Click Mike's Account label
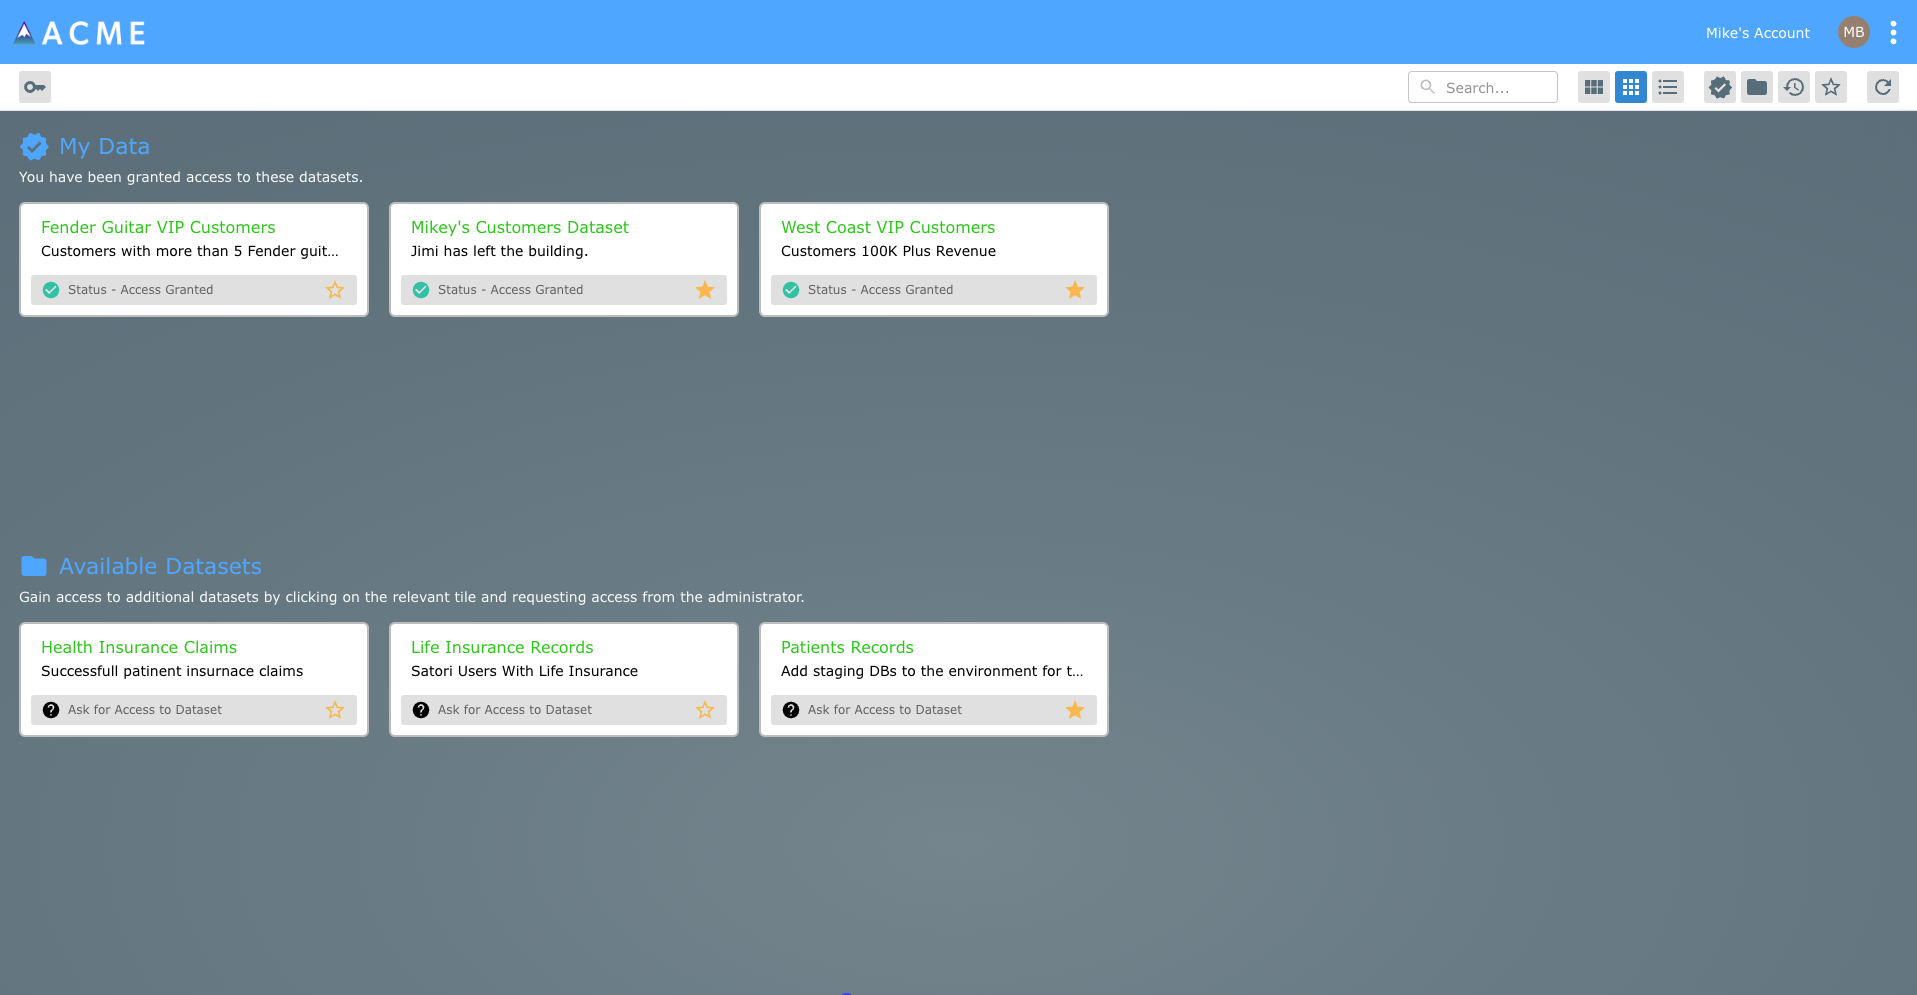The width and height of the screenshot is (1917, 995). pos(1758,33)
